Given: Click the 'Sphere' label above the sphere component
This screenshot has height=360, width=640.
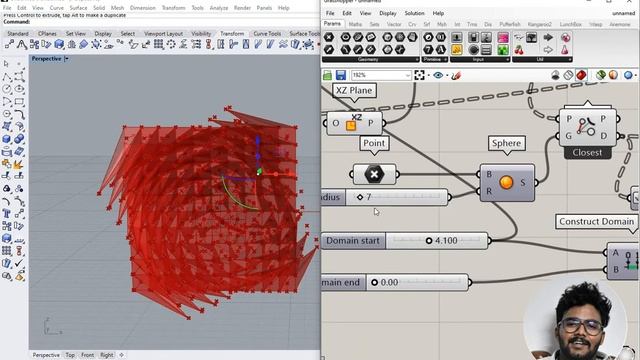Looking at the screenshot, I should (x=506, y=143).
